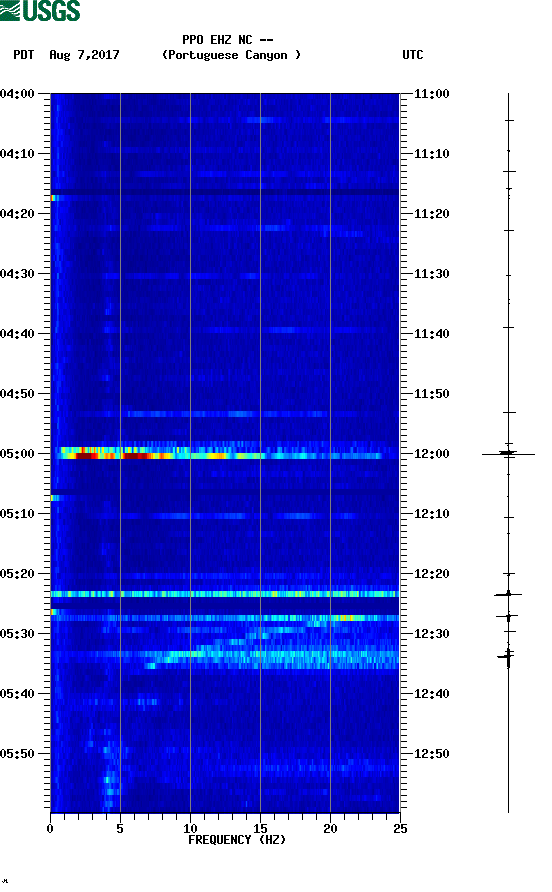Select the station title PPO EHZ NC --
Screen dimensions: 552x892
(x=228, y=40)
